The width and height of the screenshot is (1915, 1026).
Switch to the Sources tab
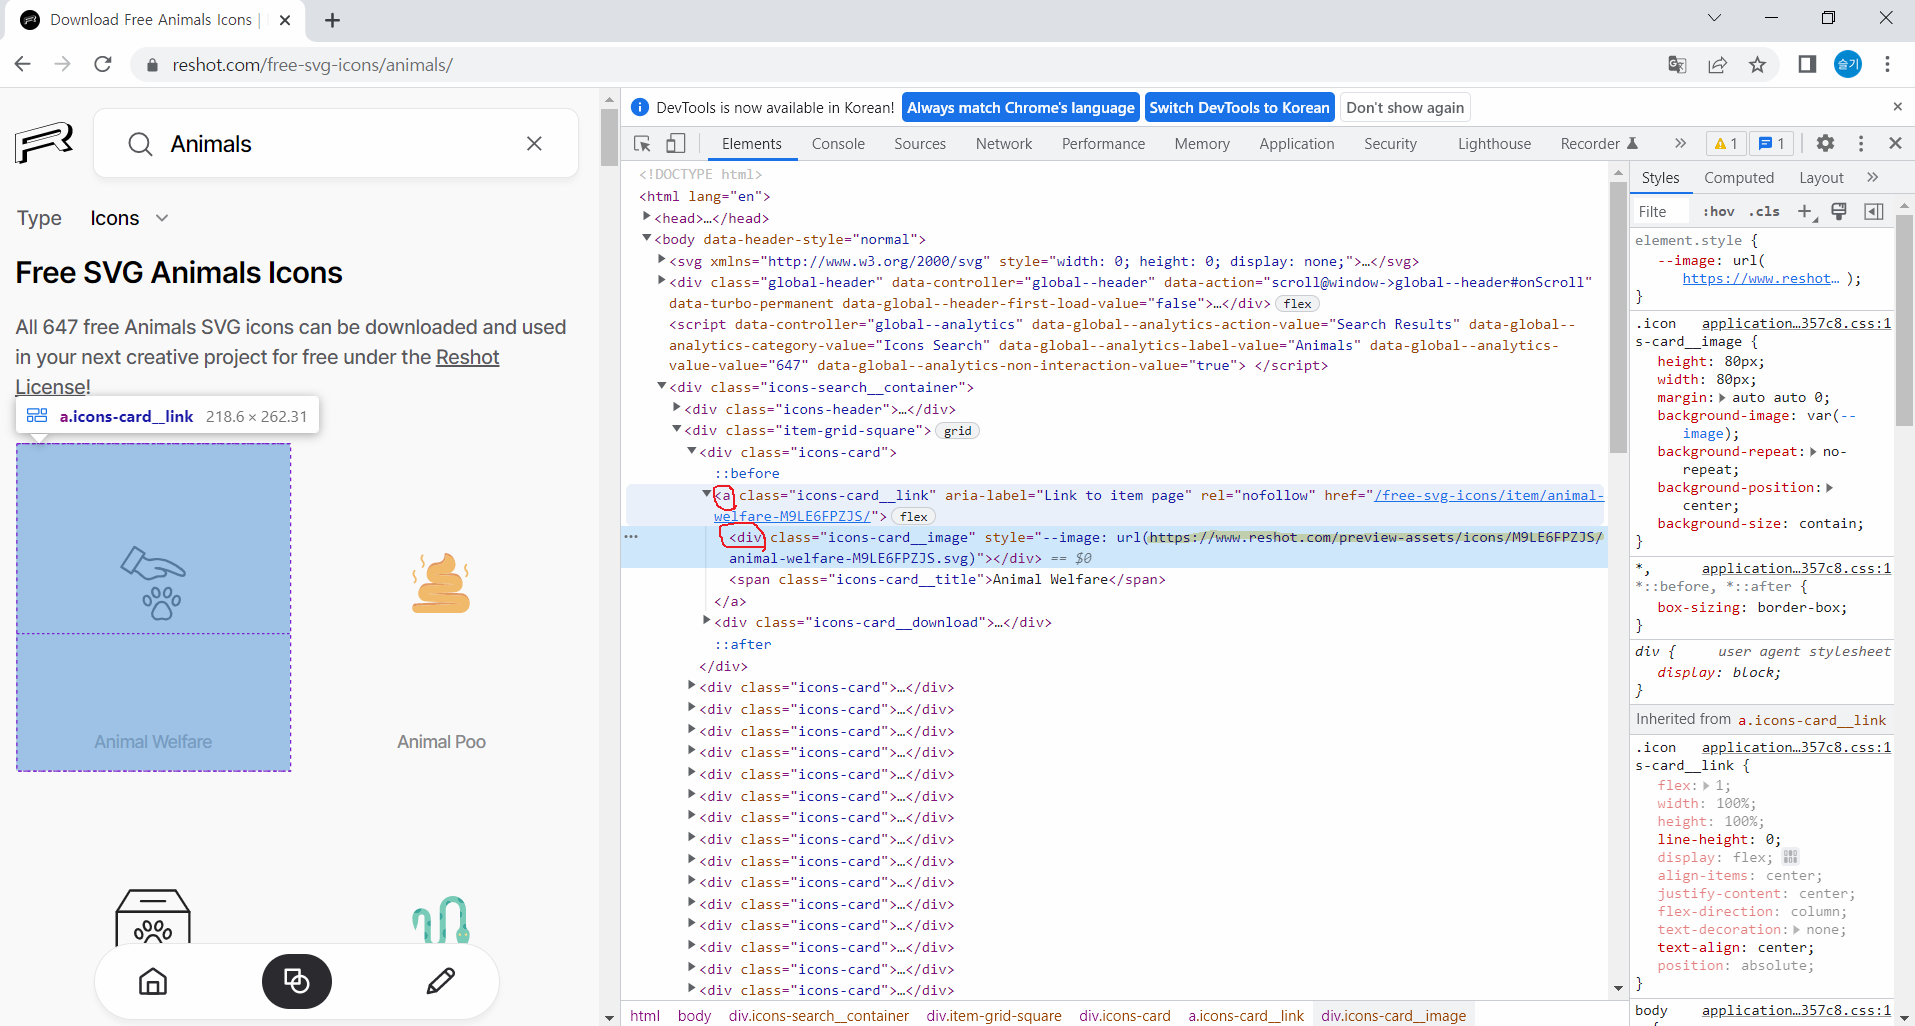[x=920, y=144]
